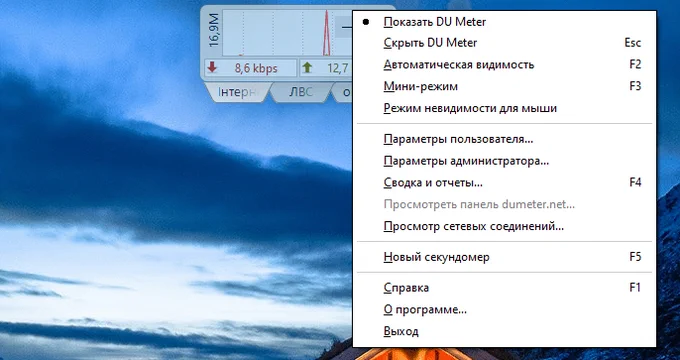The height and width of the screenshot is (360, 680).
Task: Open 'О программе...' dialog
Action: click(504, 310)
